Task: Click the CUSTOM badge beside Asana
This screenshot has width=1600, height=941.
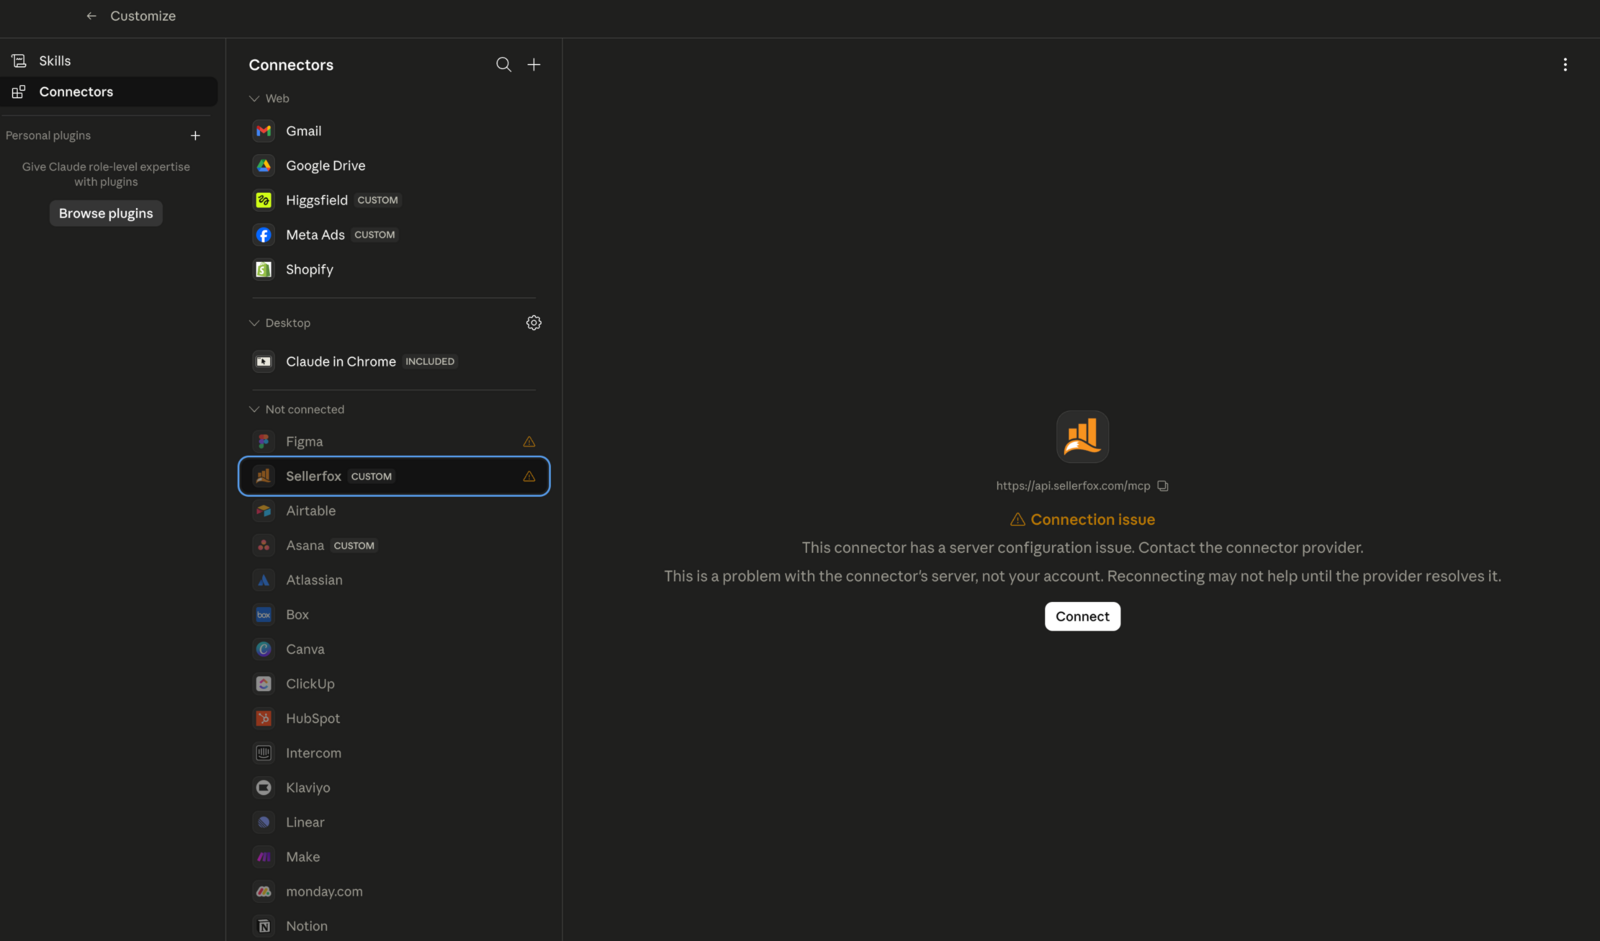Action: pyautogui.click(x=354, y=546)
